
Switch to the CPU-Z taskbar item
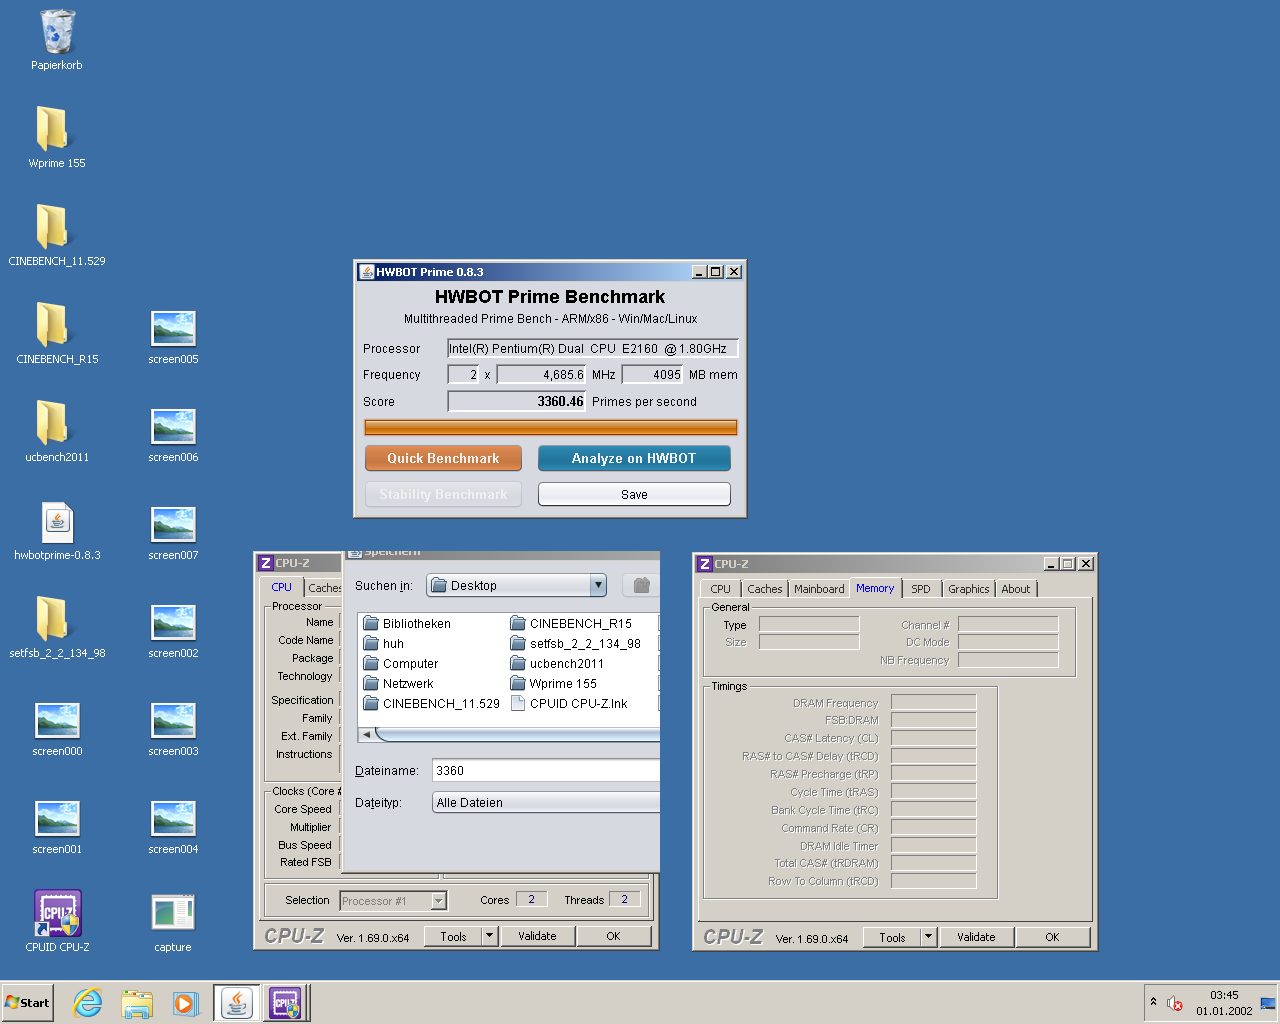coord(285,1003)
